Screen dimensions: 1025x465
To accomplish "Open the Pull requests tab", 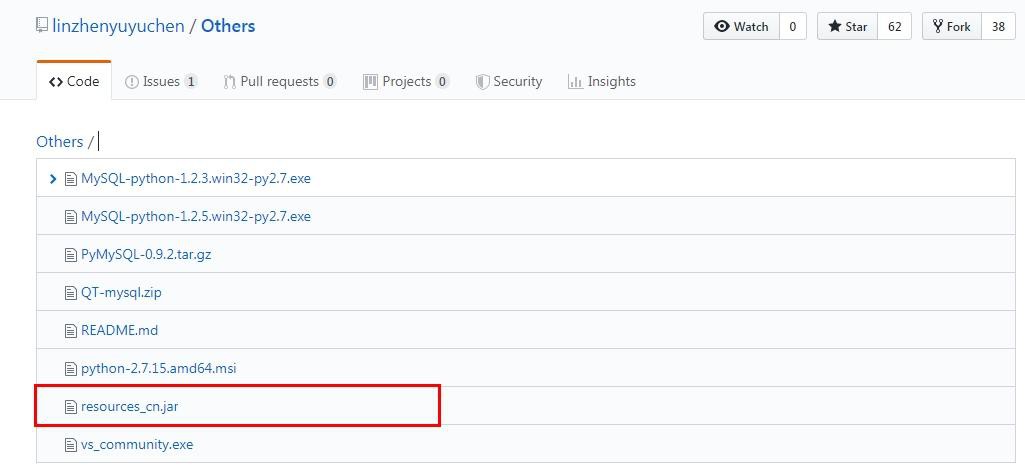I will point(280,81).
